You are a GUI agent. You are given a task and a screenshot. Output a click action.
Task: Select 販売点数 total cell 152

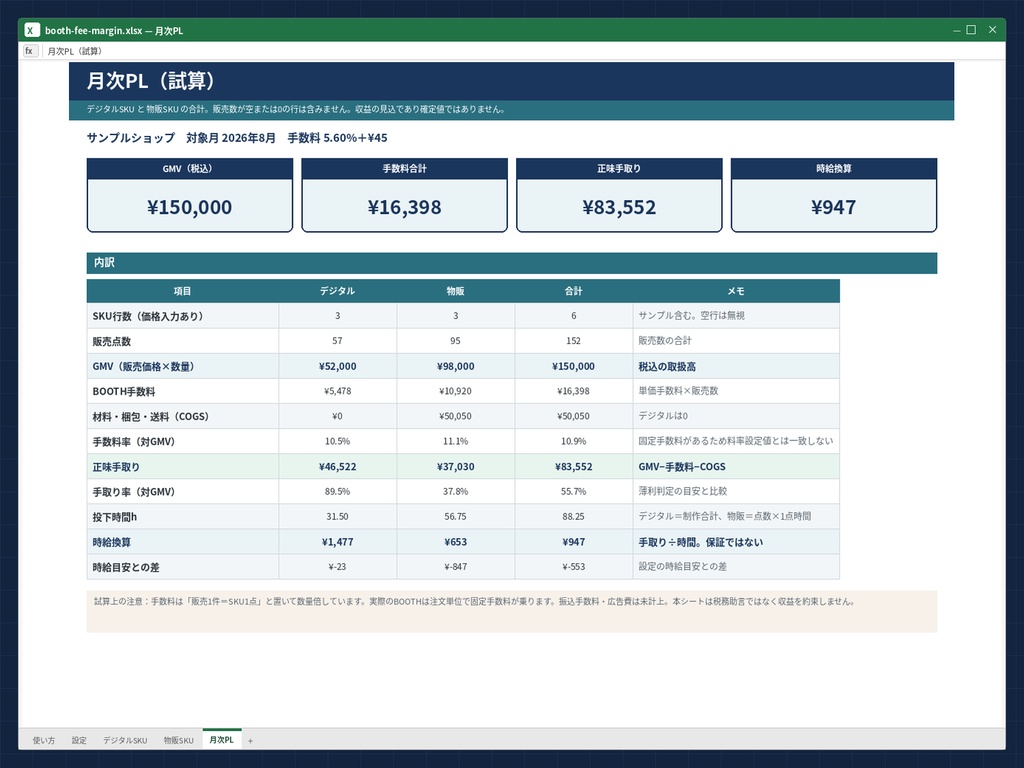pyautogui.click(x=573, y=341)
